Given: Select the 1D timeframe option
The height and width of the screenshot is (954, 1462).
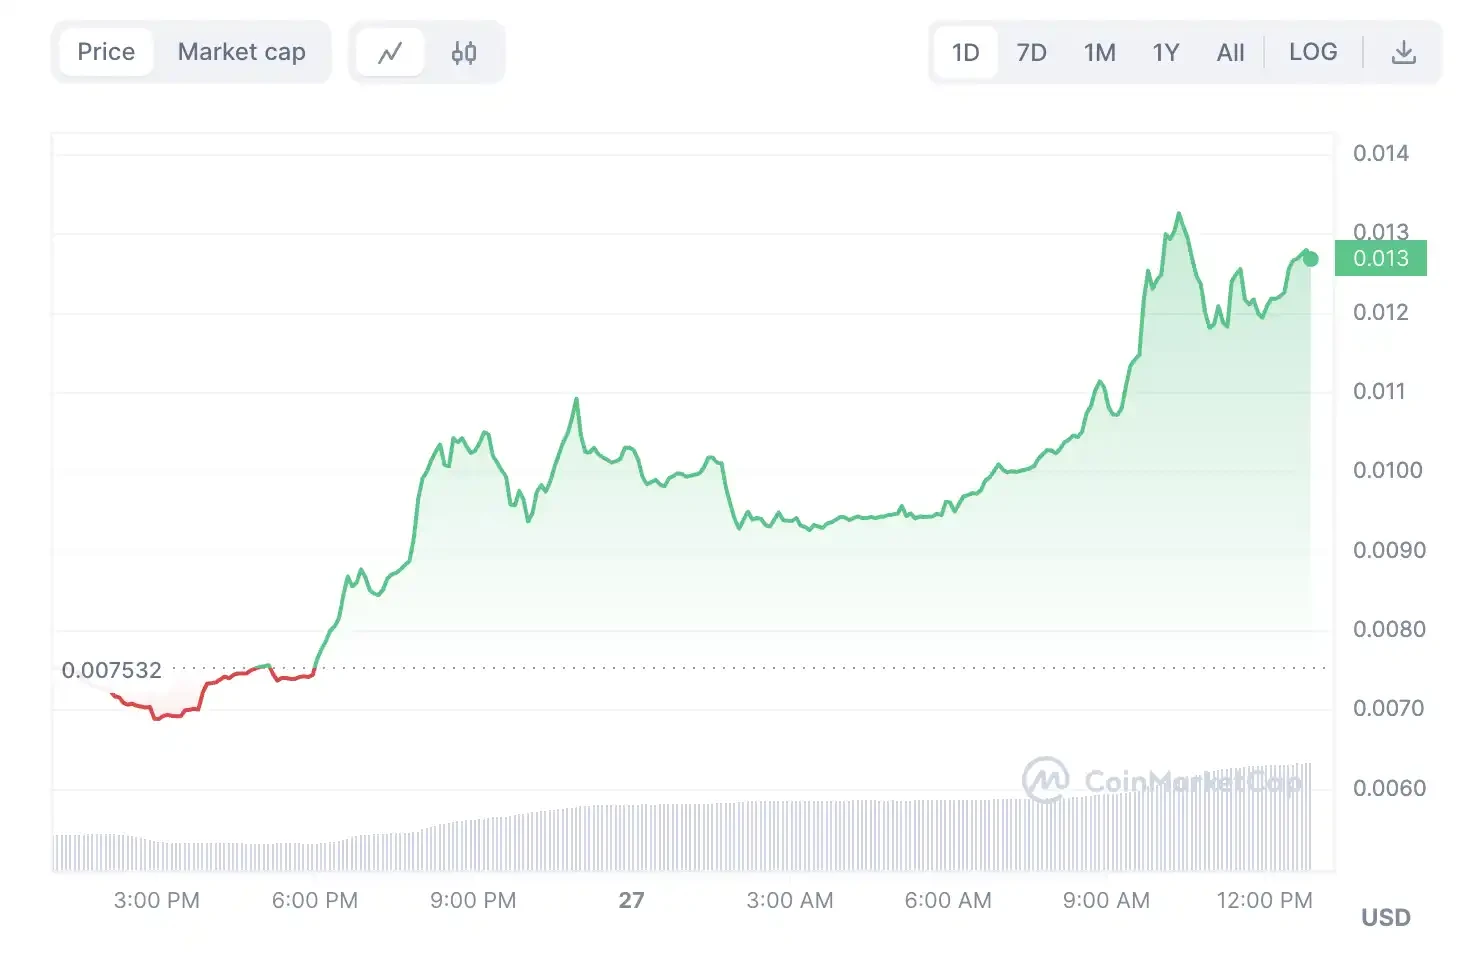Looking at the screenshot, I should (964, 52).
